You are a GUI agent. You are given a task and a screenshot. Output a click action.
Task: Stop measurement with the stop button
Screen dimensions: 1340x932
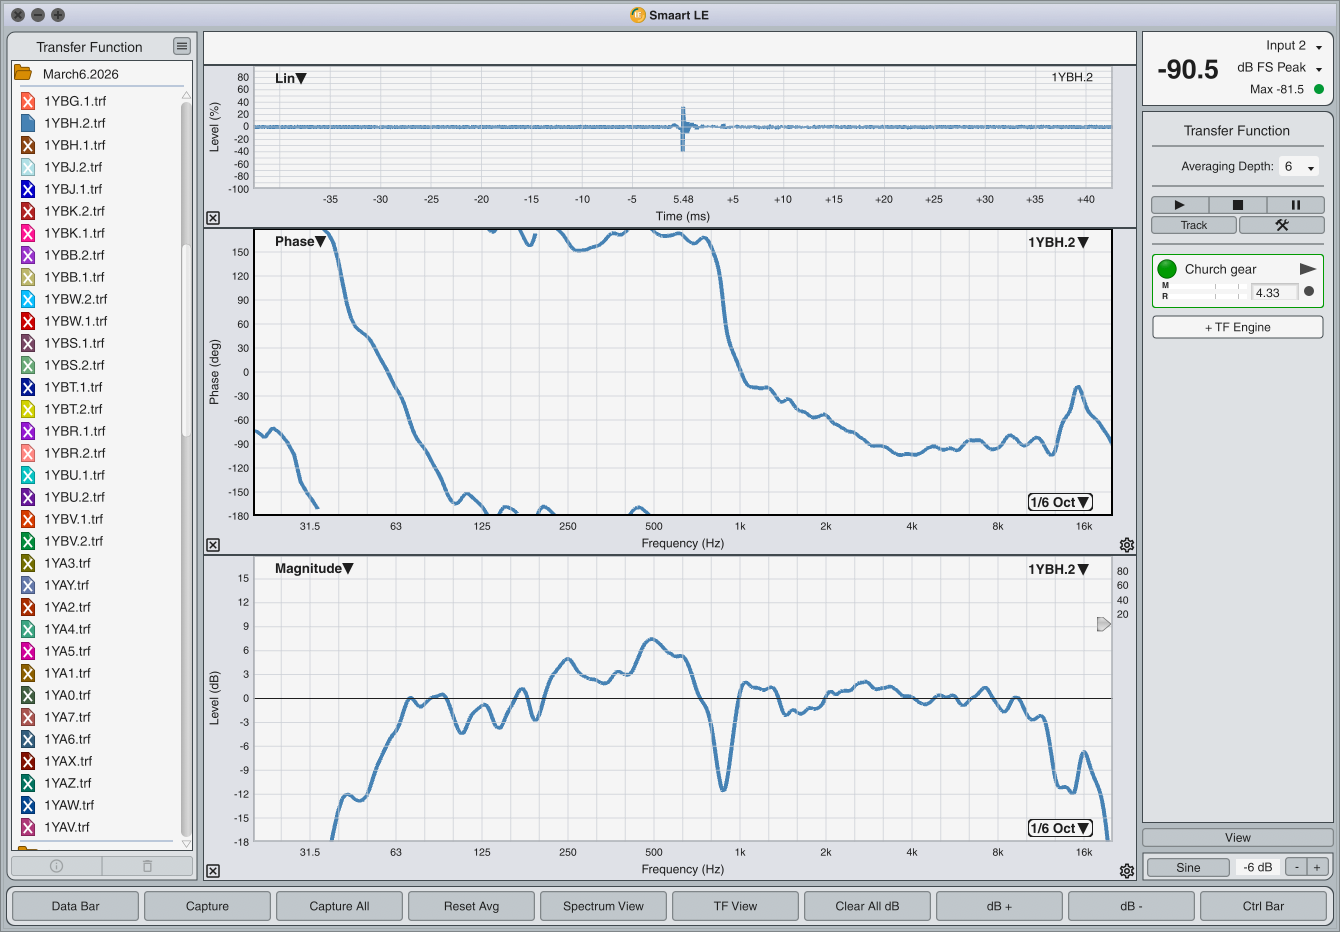1237,205
